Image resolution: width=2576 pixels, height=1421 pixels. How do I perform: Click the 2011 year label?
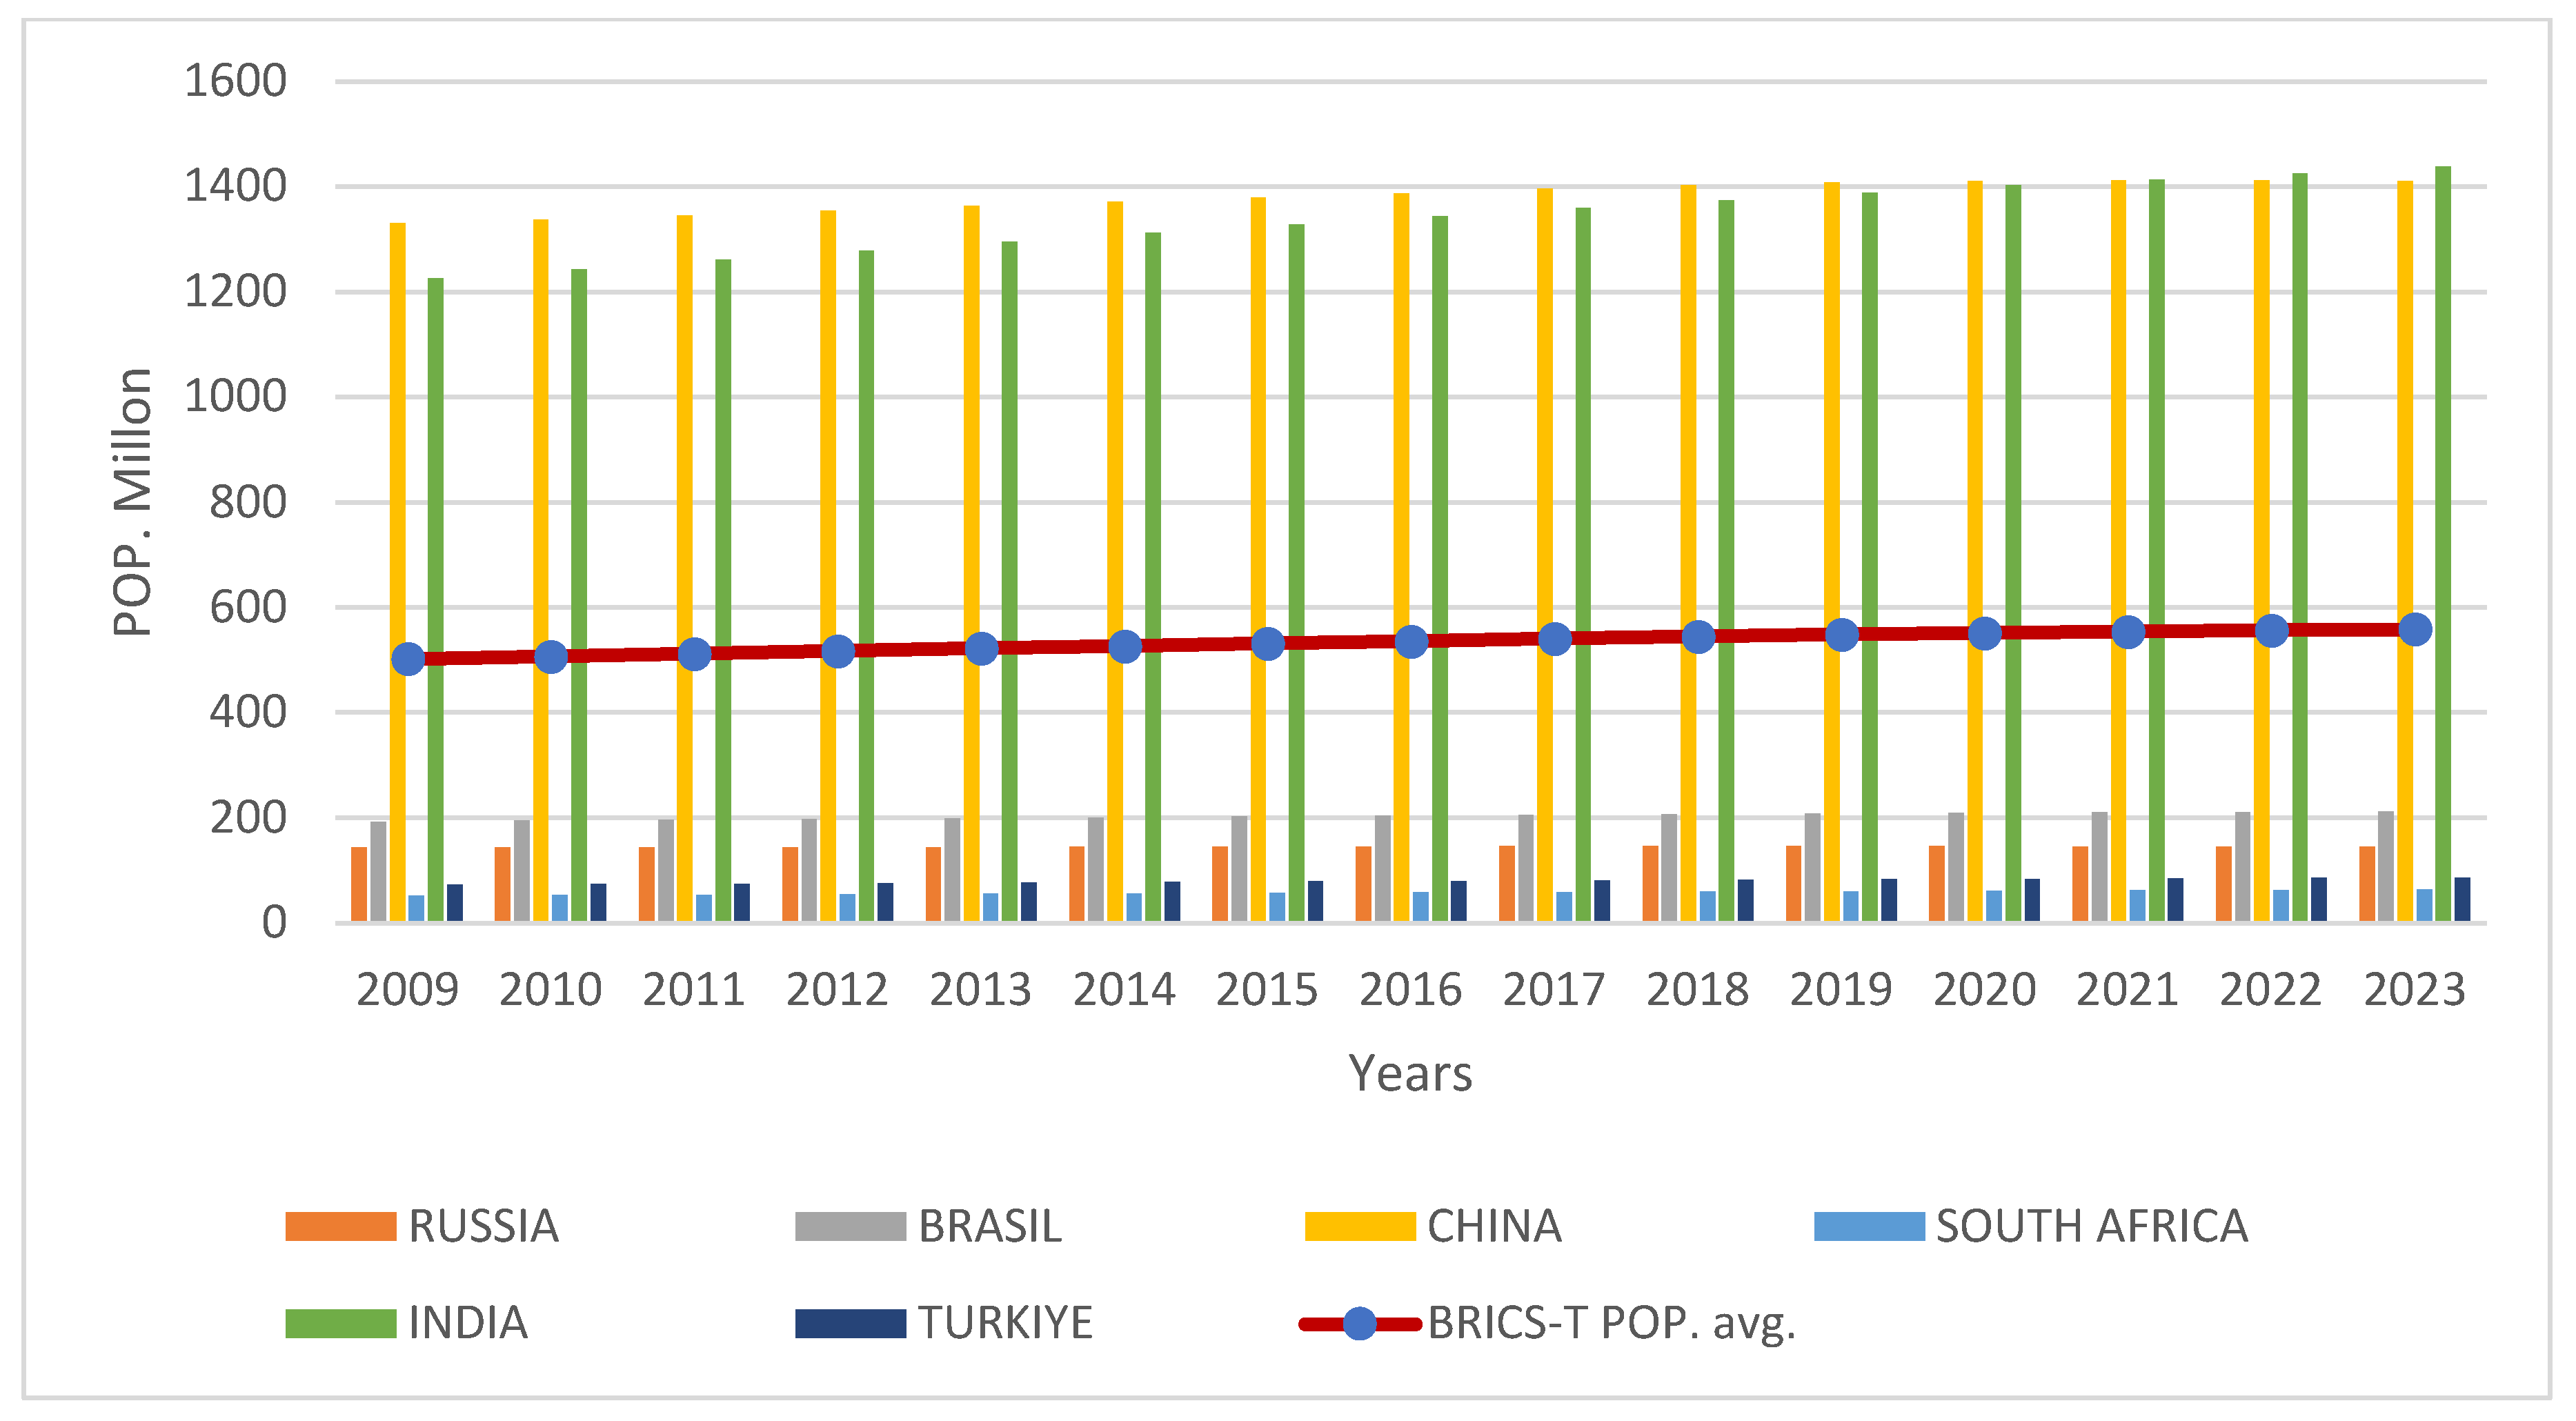pyautogui.click(x=694, y=990)
